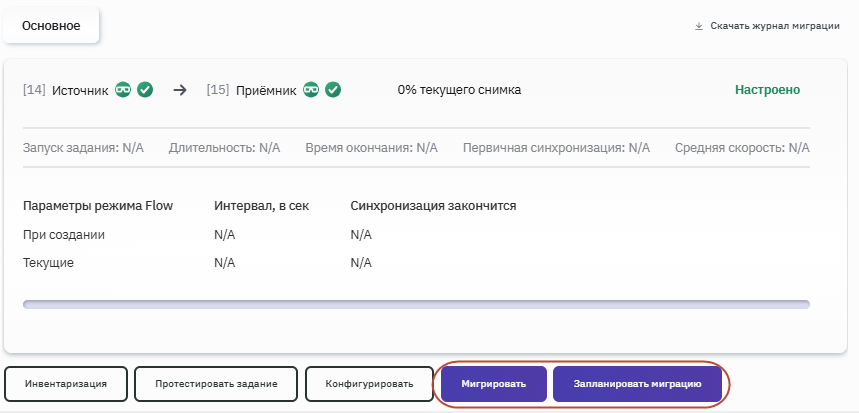Image resolution: width=859 pixels, height=413 pixels.
Task: Click the 0% текущего снимка text
Action: pyautogui.click(x=459, y=90)
